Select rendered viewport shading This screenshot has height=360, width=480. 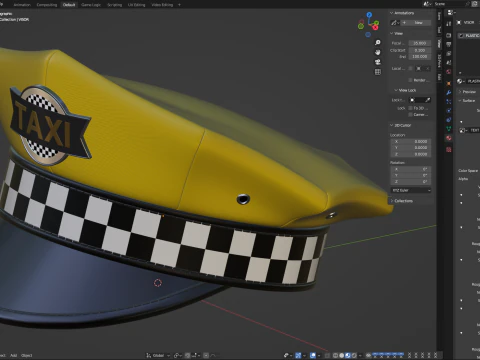coord(354,355)
